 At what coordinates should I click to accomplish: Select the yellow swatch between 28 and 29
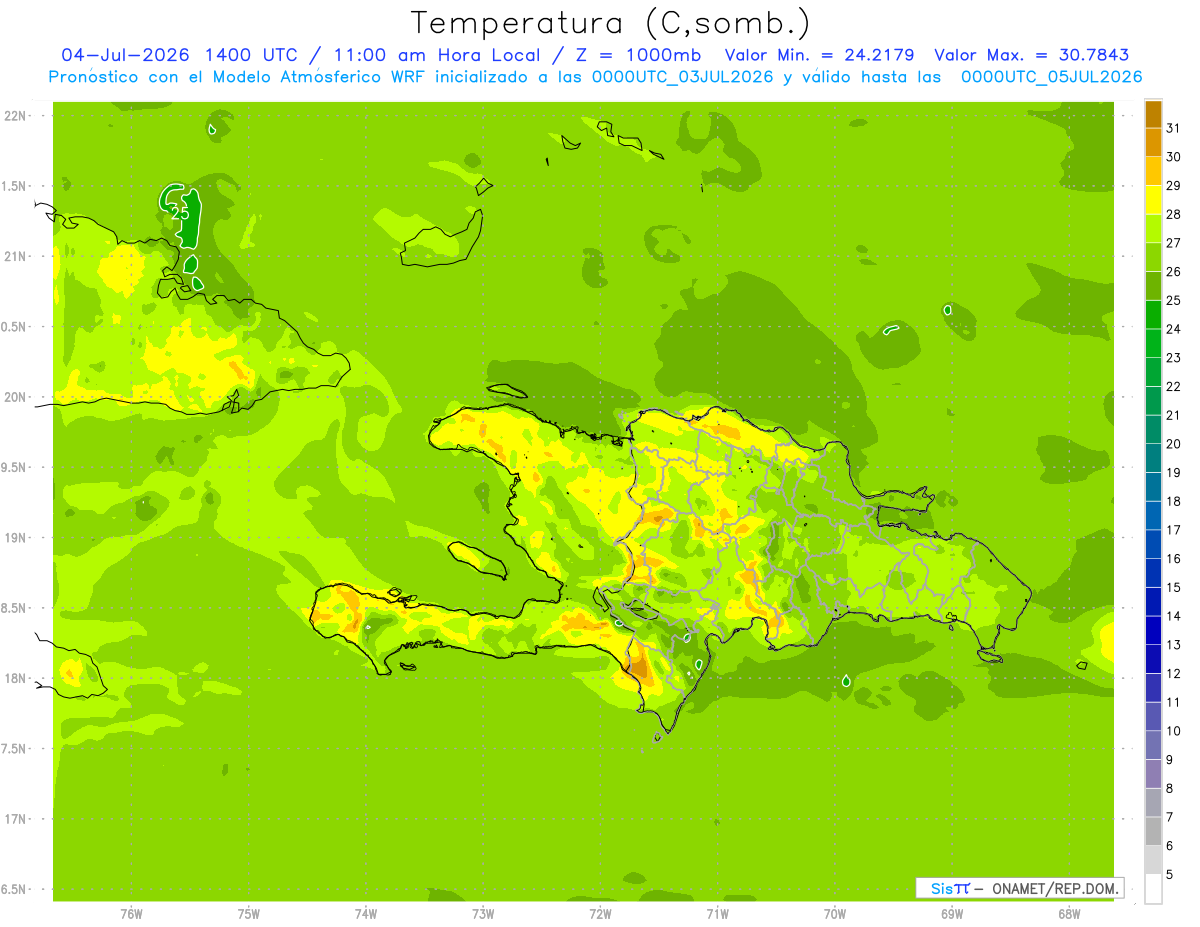click(1153, 200)
